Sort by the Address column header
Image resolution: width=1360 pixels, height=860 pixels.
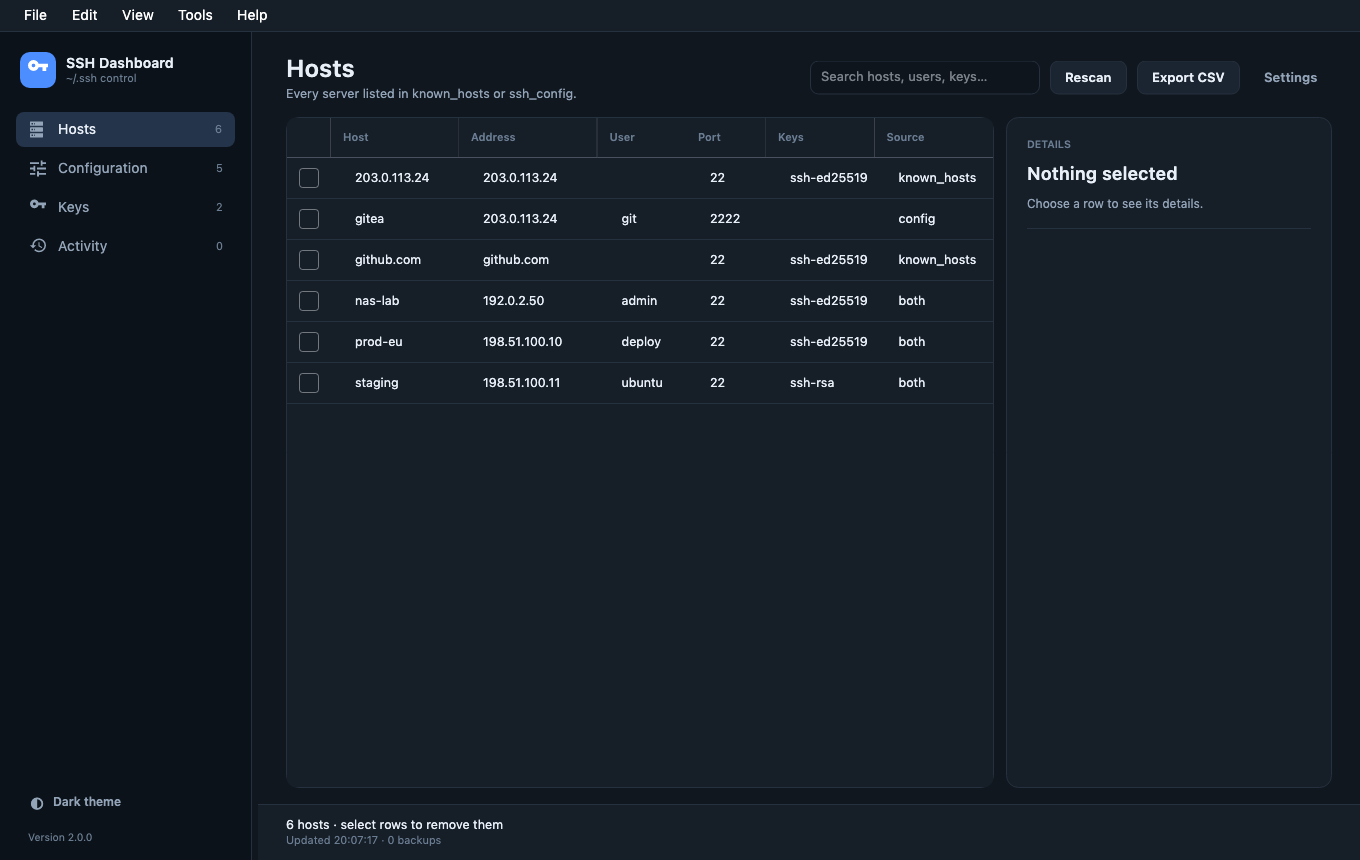527,137
